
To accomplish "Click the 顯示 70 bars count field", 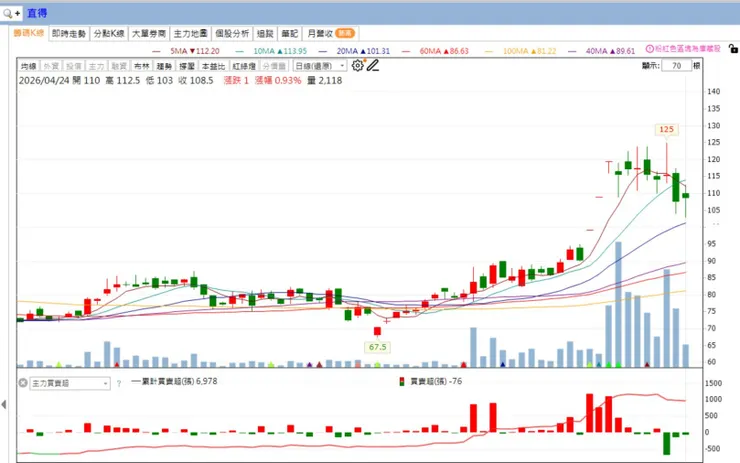I will tap(676, 66).
